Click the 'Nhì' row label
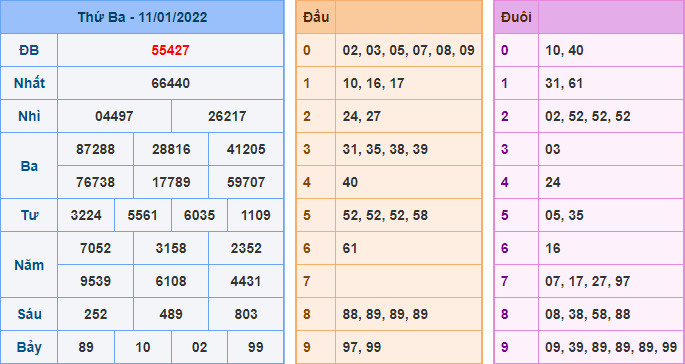The image size is (685, 364). tap(29, 116)
